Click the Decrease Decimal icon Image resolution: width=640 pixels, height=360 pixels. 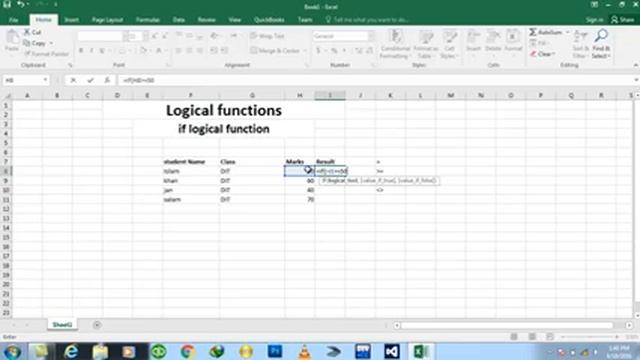(369, 51)
